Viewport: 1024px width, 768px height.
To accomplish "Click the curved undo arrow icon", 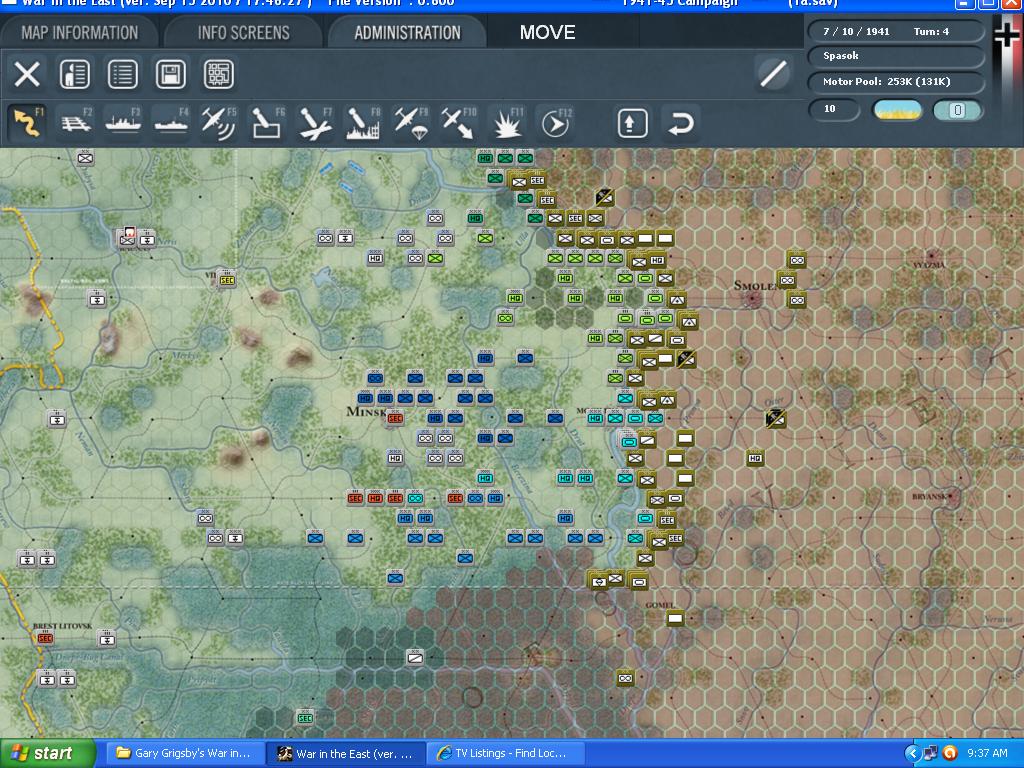I will [x=680, y=123].
